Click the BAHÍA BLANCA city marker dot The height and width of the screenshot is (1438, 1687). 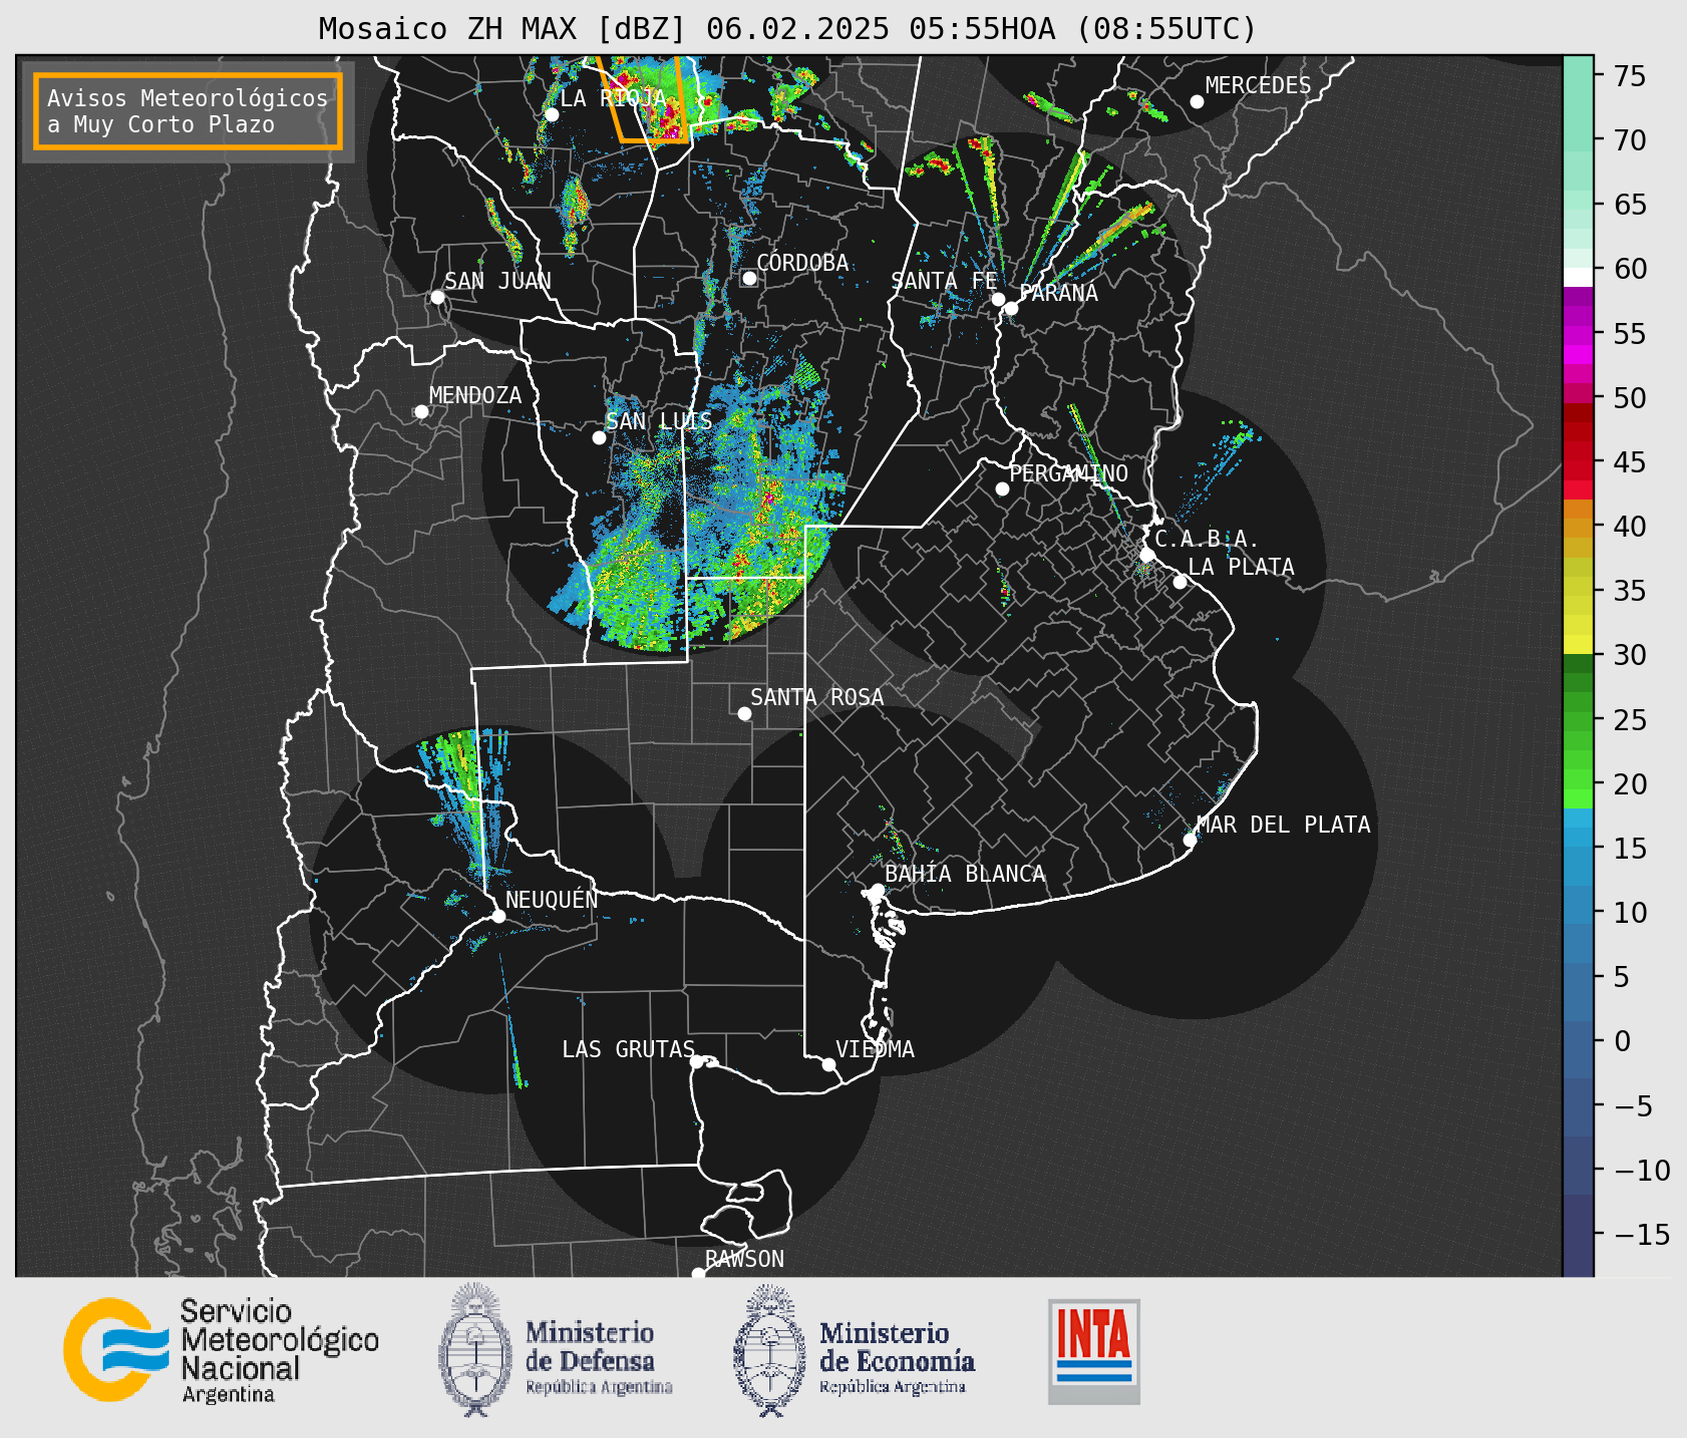click(x=877, y=890)
